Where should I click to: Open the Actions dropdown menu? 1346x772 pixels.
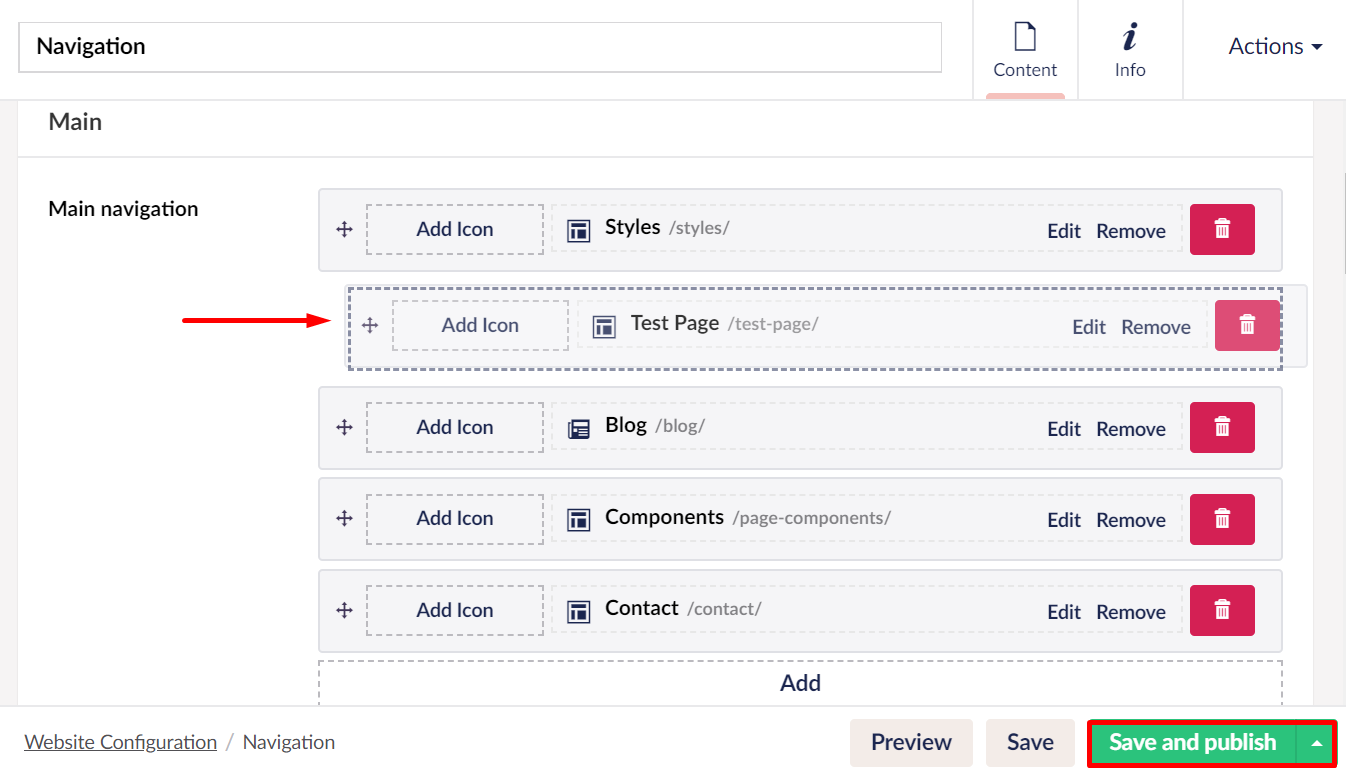(x=1275, y=46)
